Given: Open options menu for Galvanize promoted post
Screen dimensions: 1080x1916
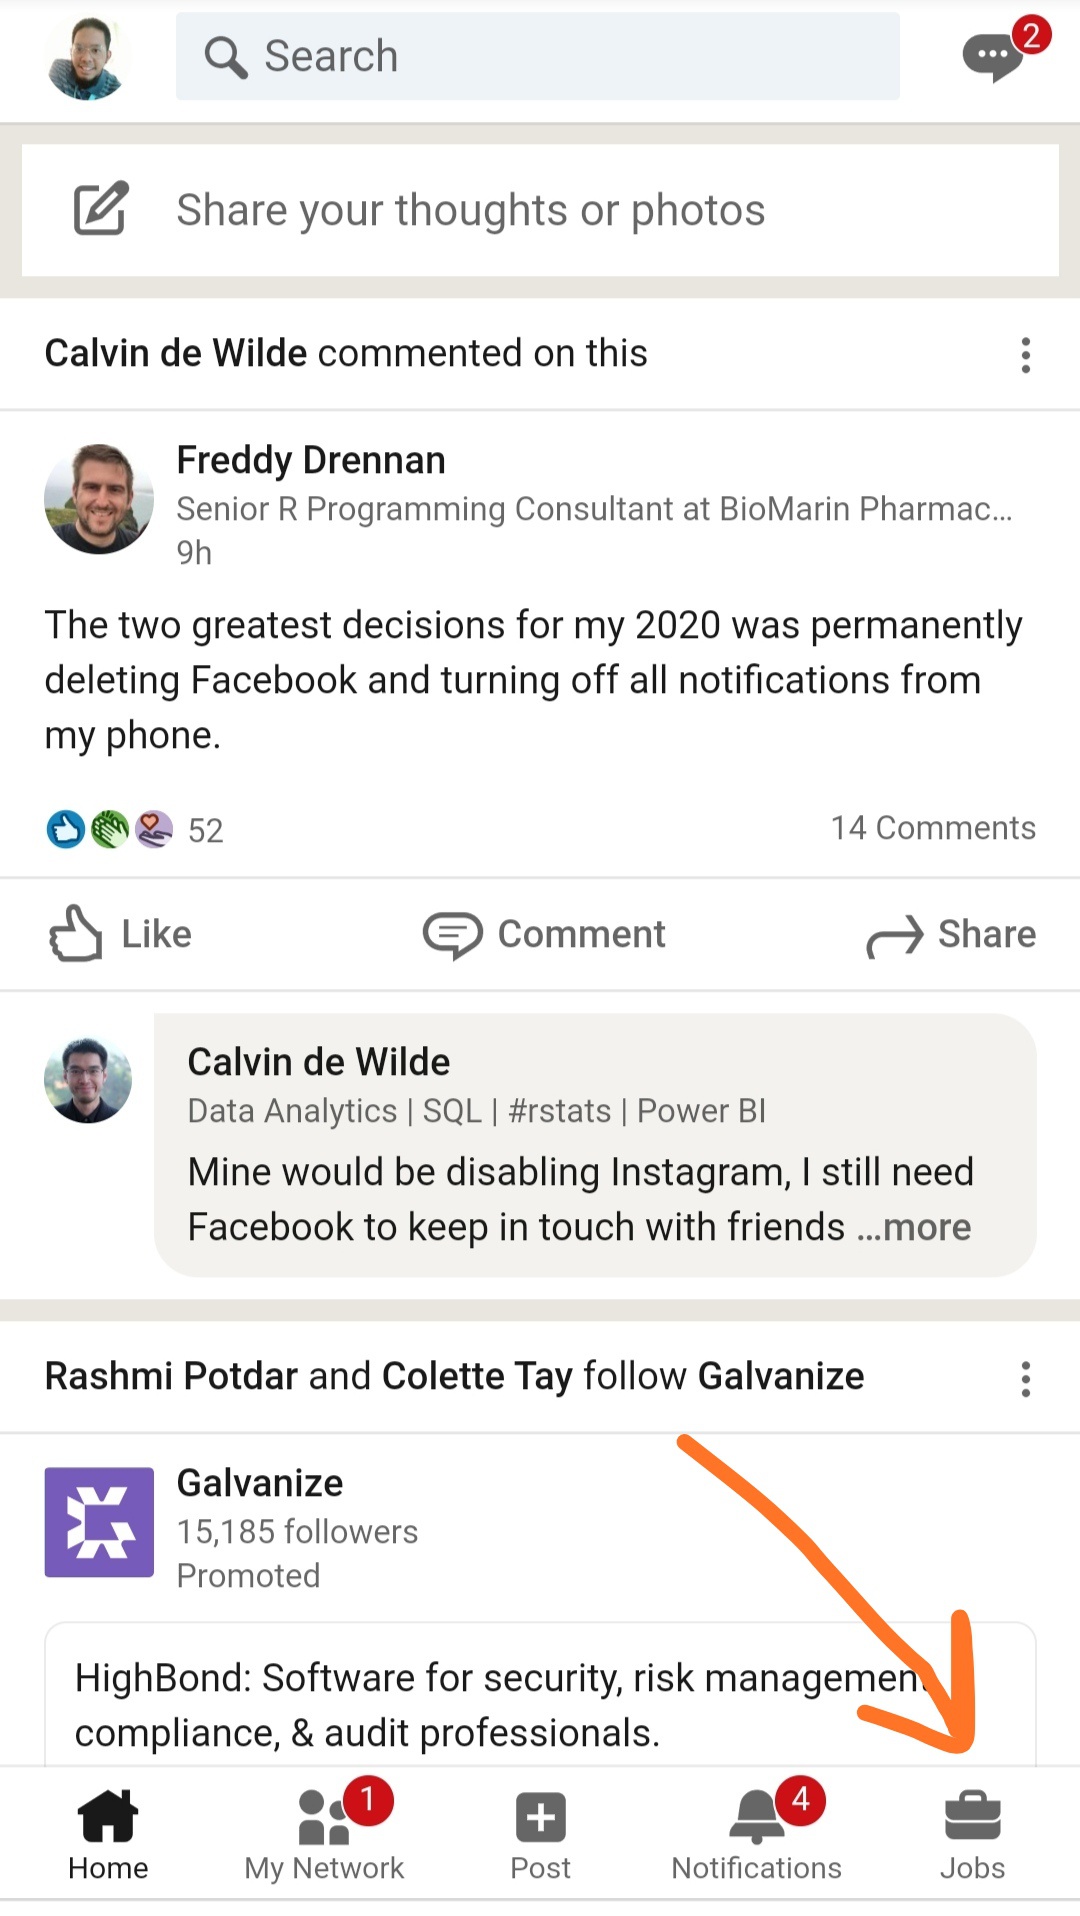Looking at the screenshot, I should click(1025, 1378).
